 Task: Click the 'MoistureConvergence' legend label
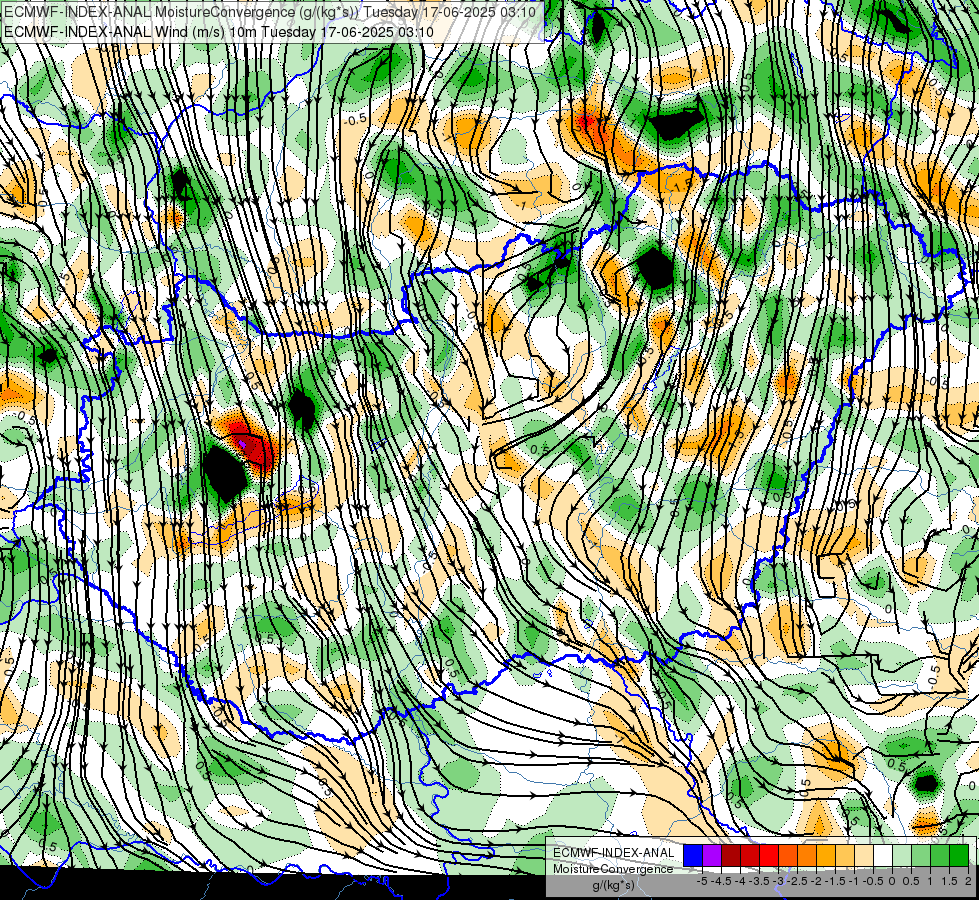613,869
